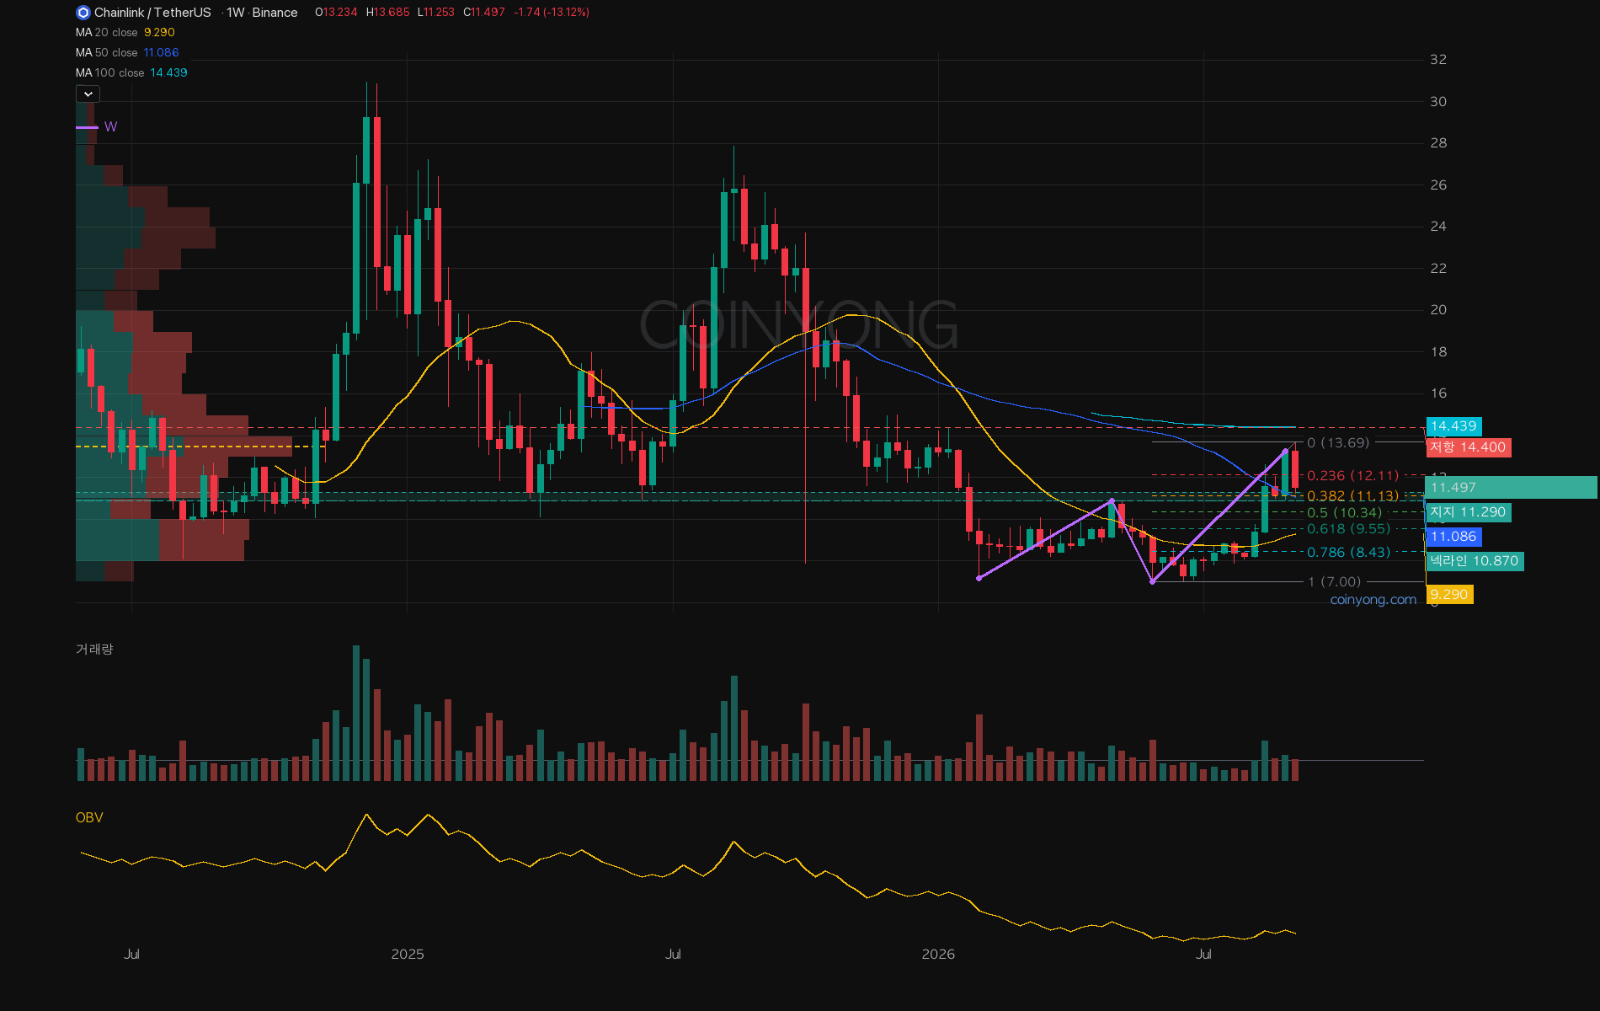Click the 32 label on the price axis
The height and width of the screenshot is (1011, 1600).
(x=1438, y=60)
